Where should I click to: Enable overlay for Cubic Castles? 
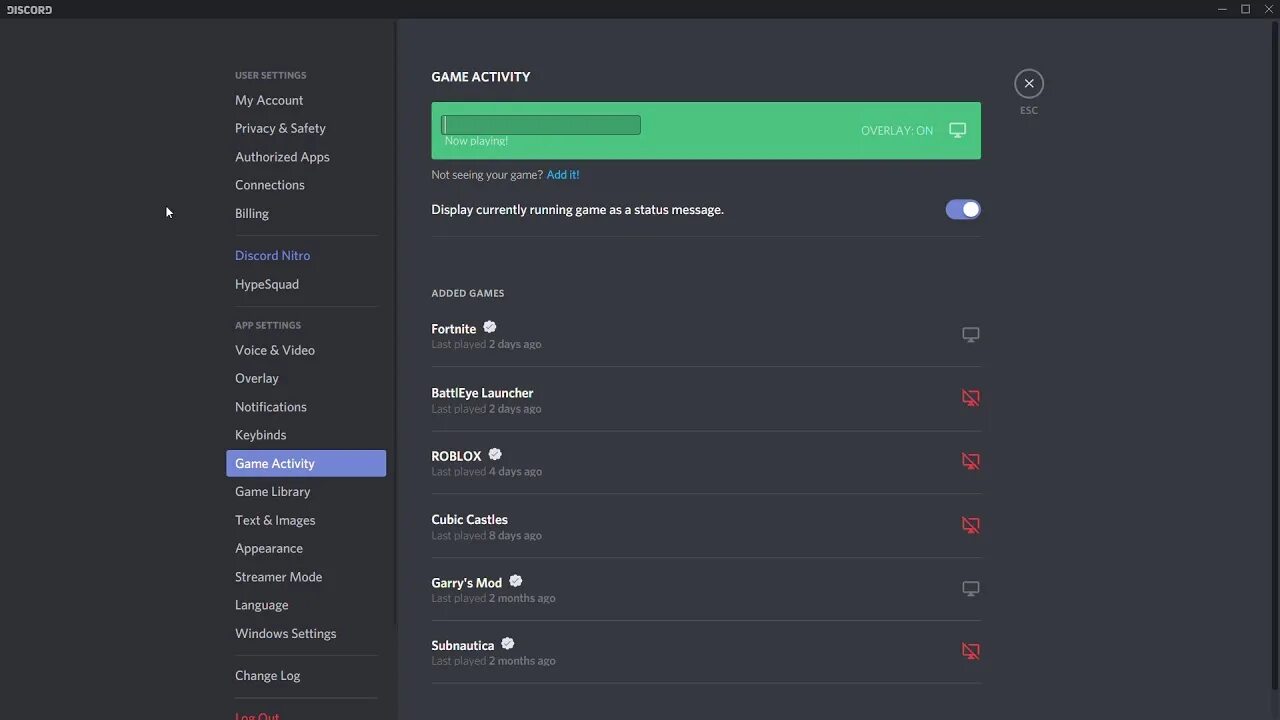(970, 525)
